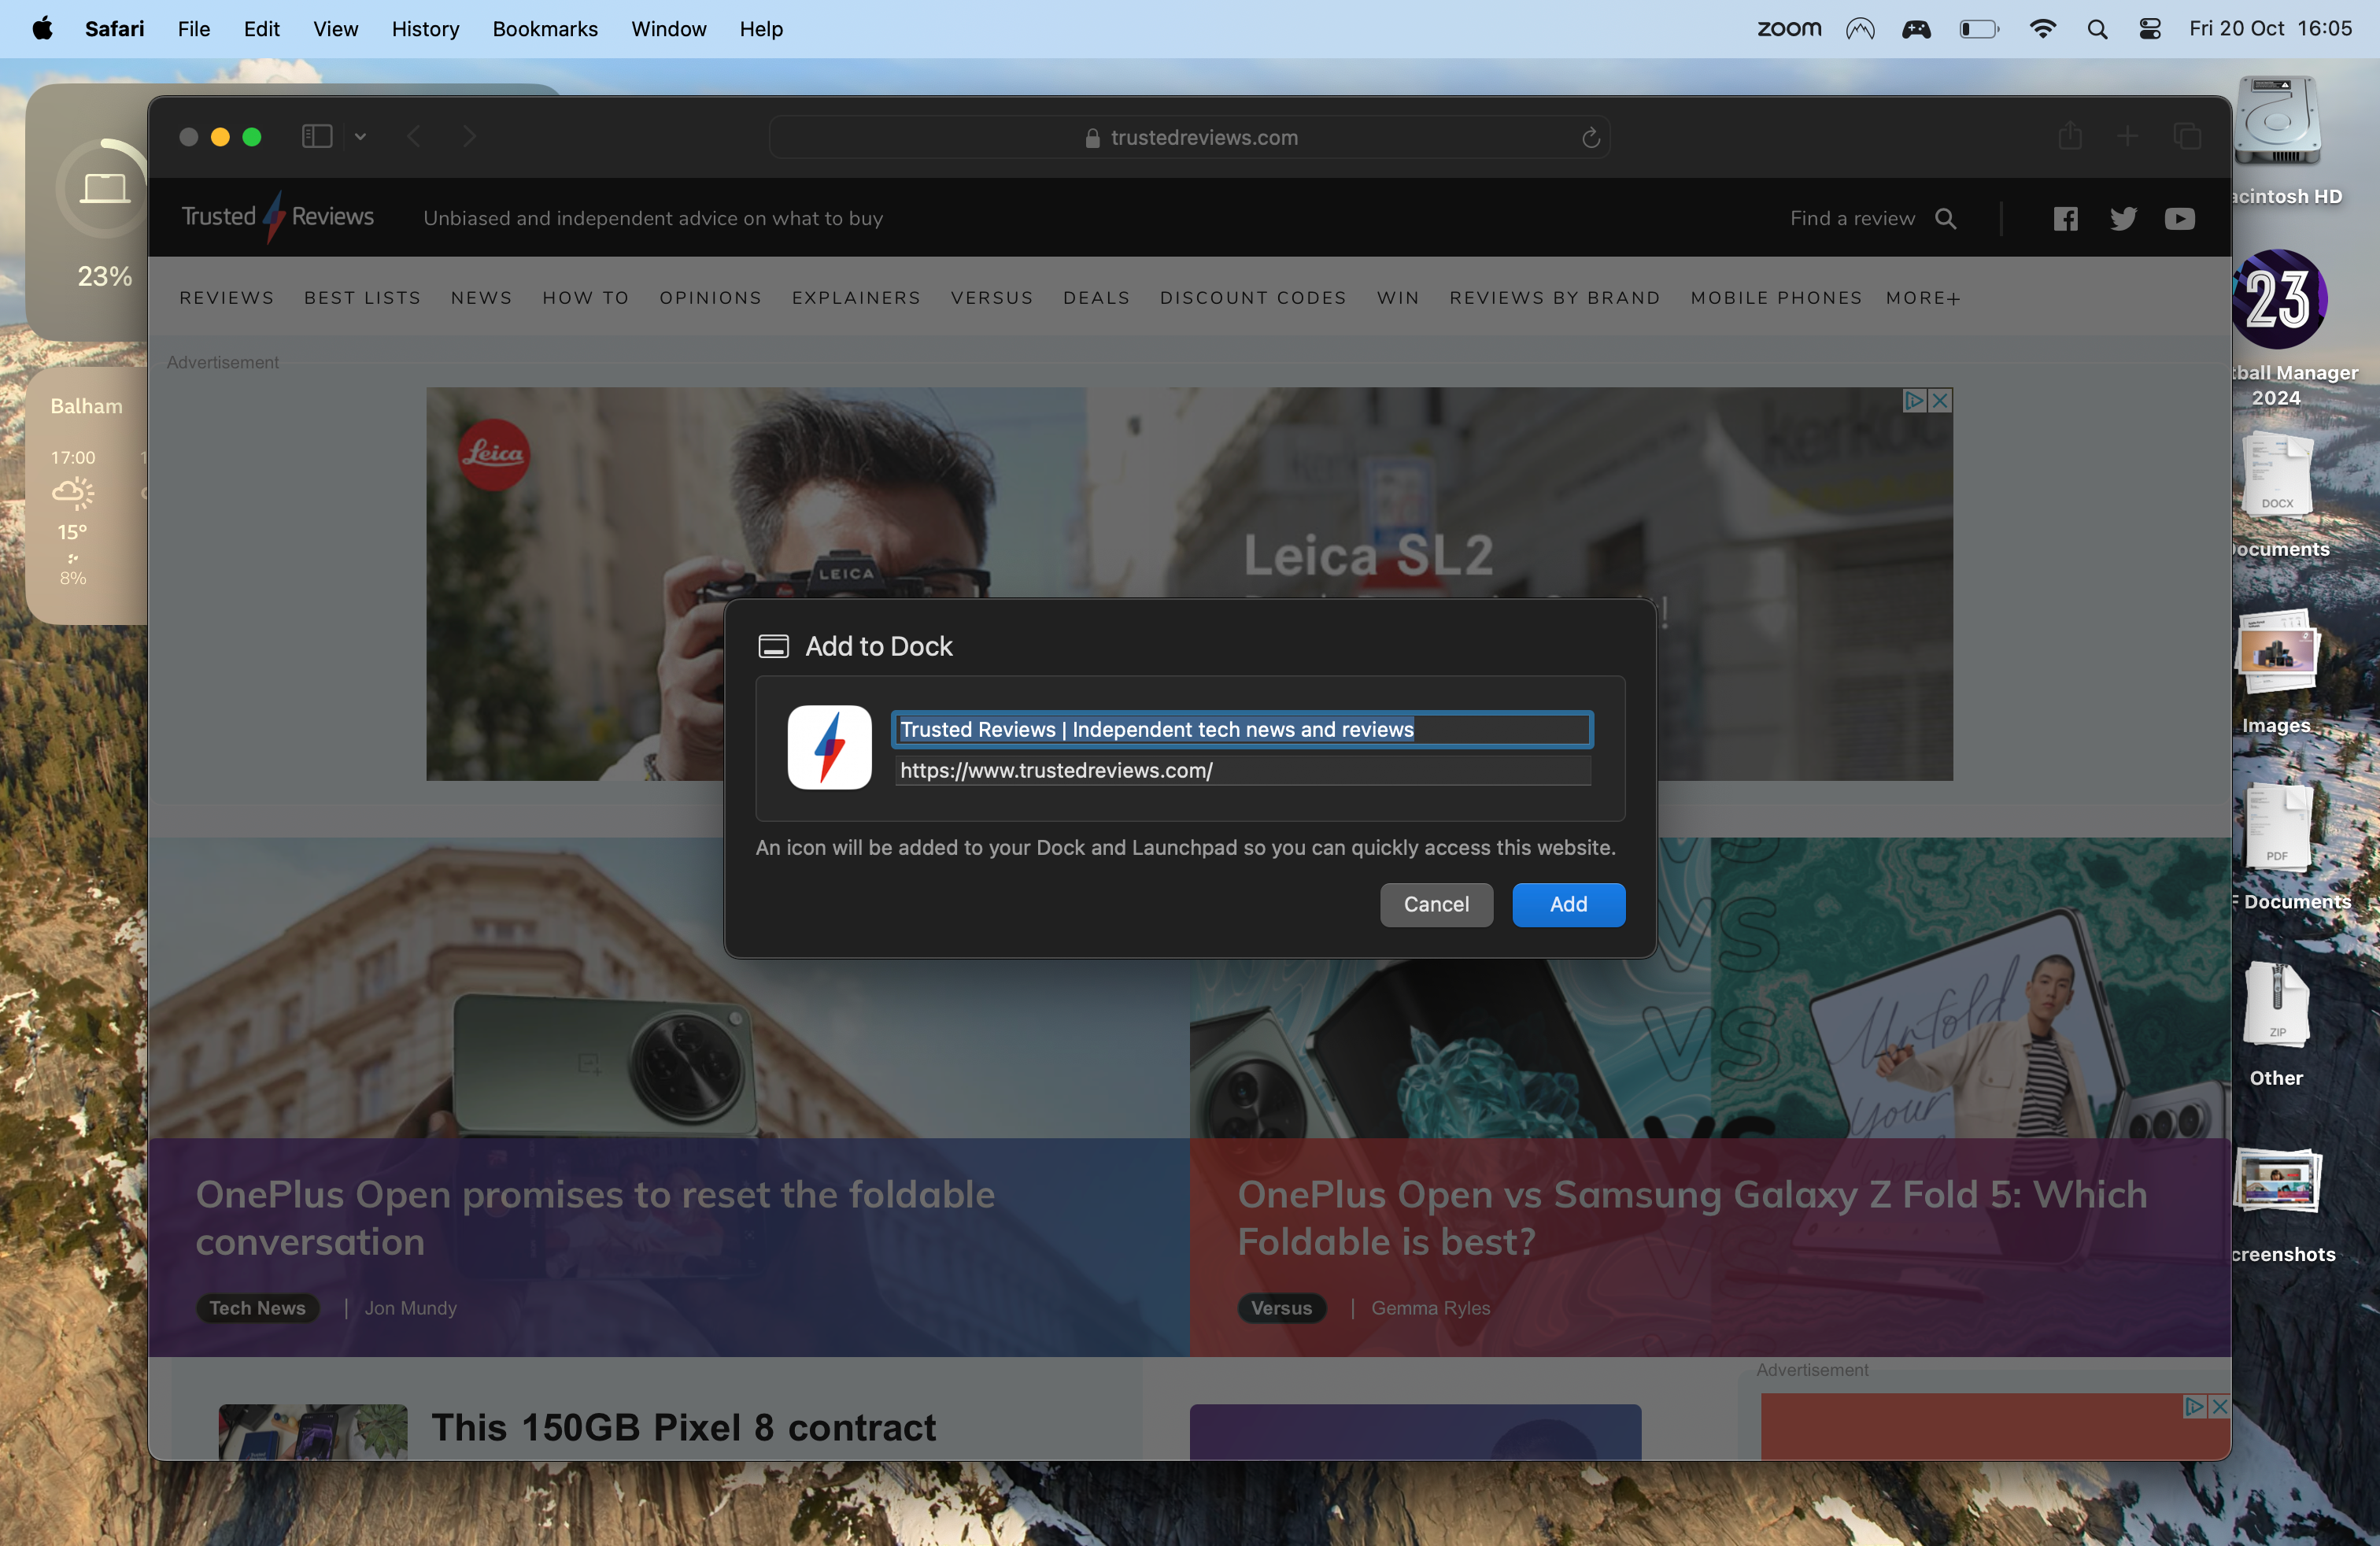Open the OPINIONS nav item
This screenshot has width=2380, height=1546.
click(710, 298)
